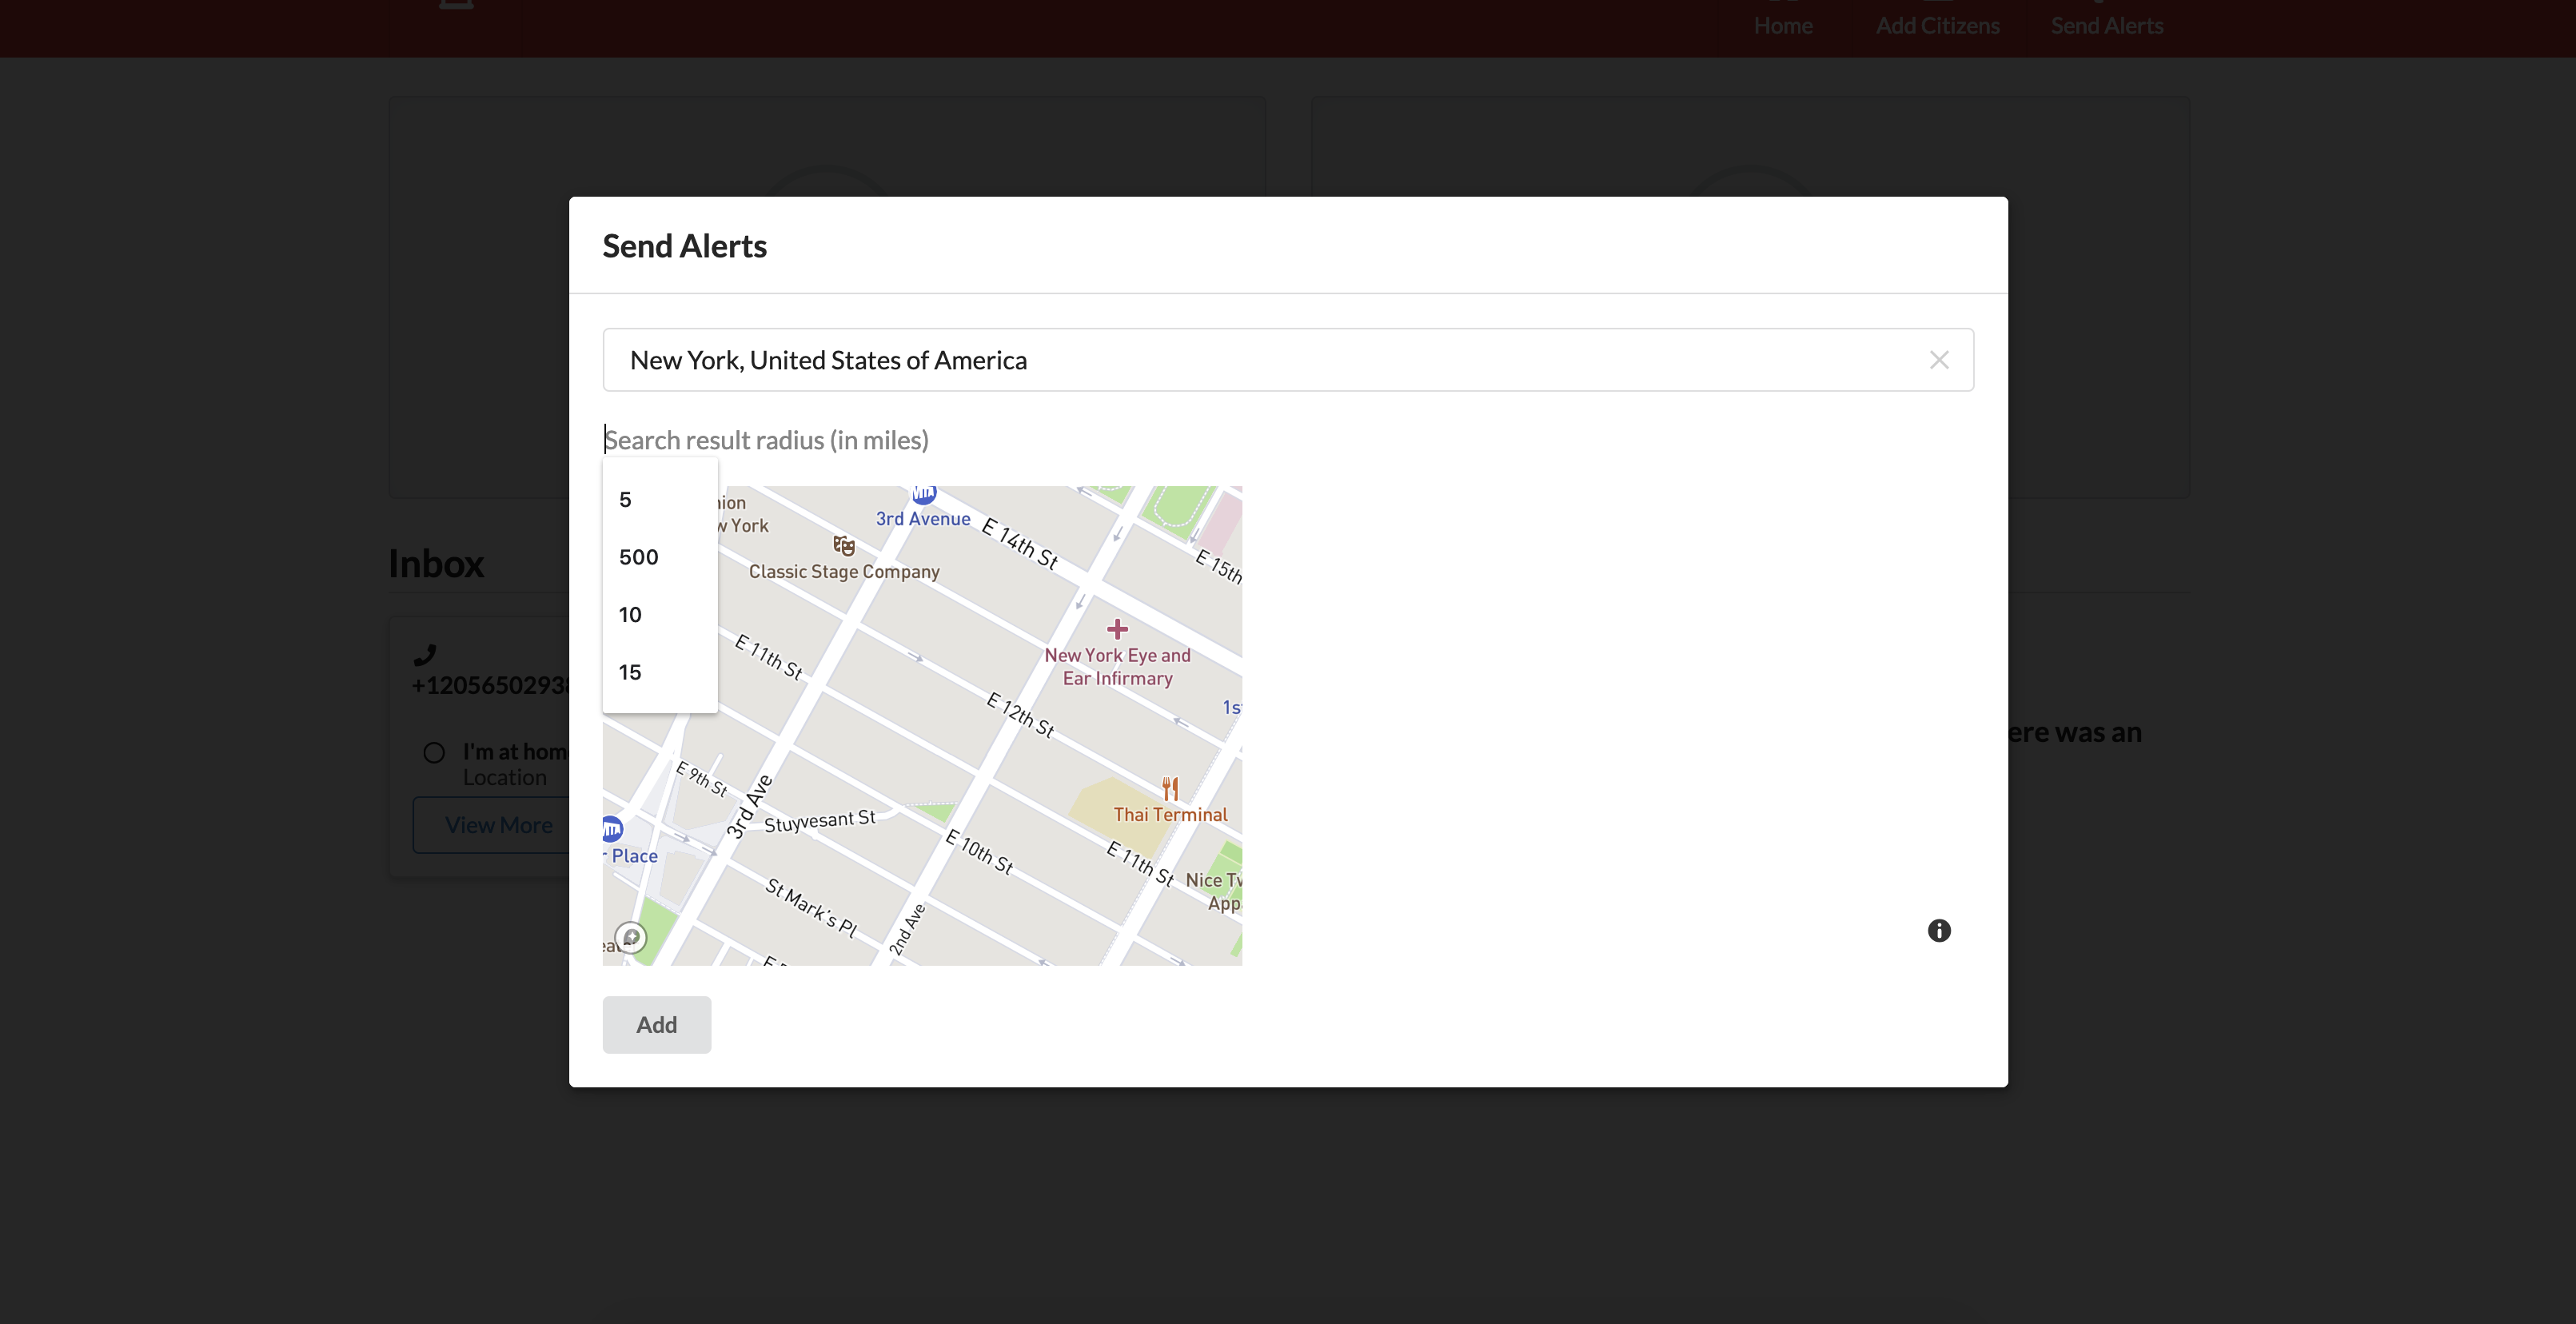Choose 10 miles radius option

(630, 615)
